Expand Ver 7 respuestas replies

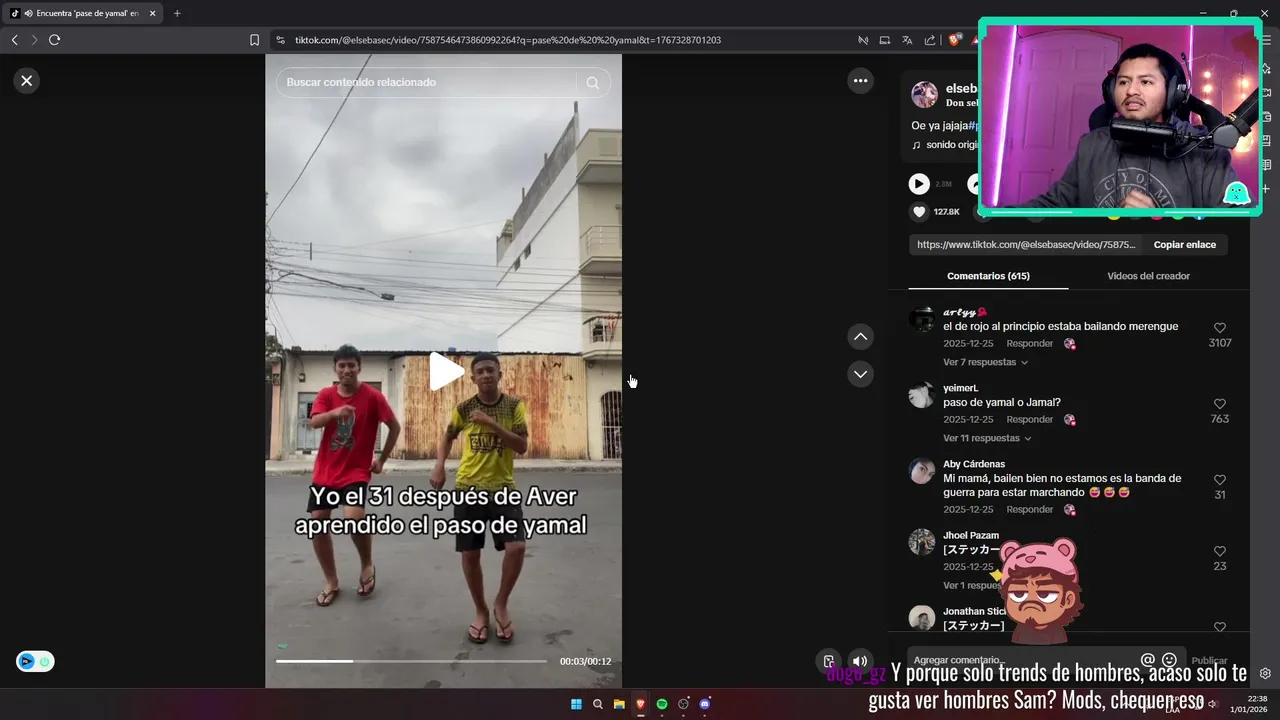tap(985, 362)
